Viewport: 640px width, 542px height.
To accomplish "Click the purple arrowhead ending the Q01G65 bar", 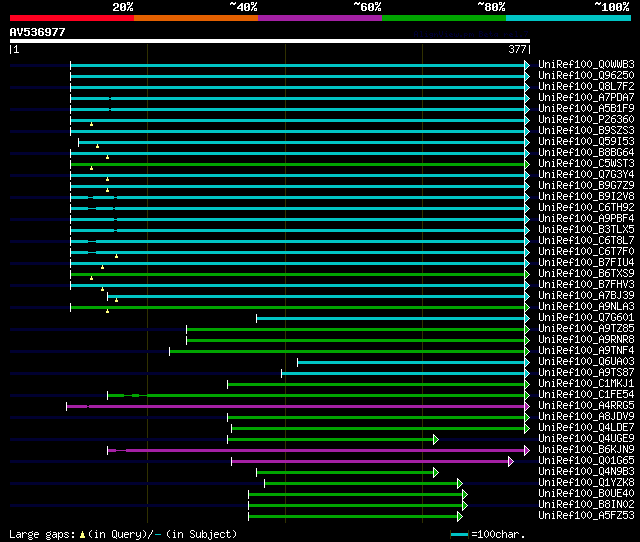I will pos(511,462).
